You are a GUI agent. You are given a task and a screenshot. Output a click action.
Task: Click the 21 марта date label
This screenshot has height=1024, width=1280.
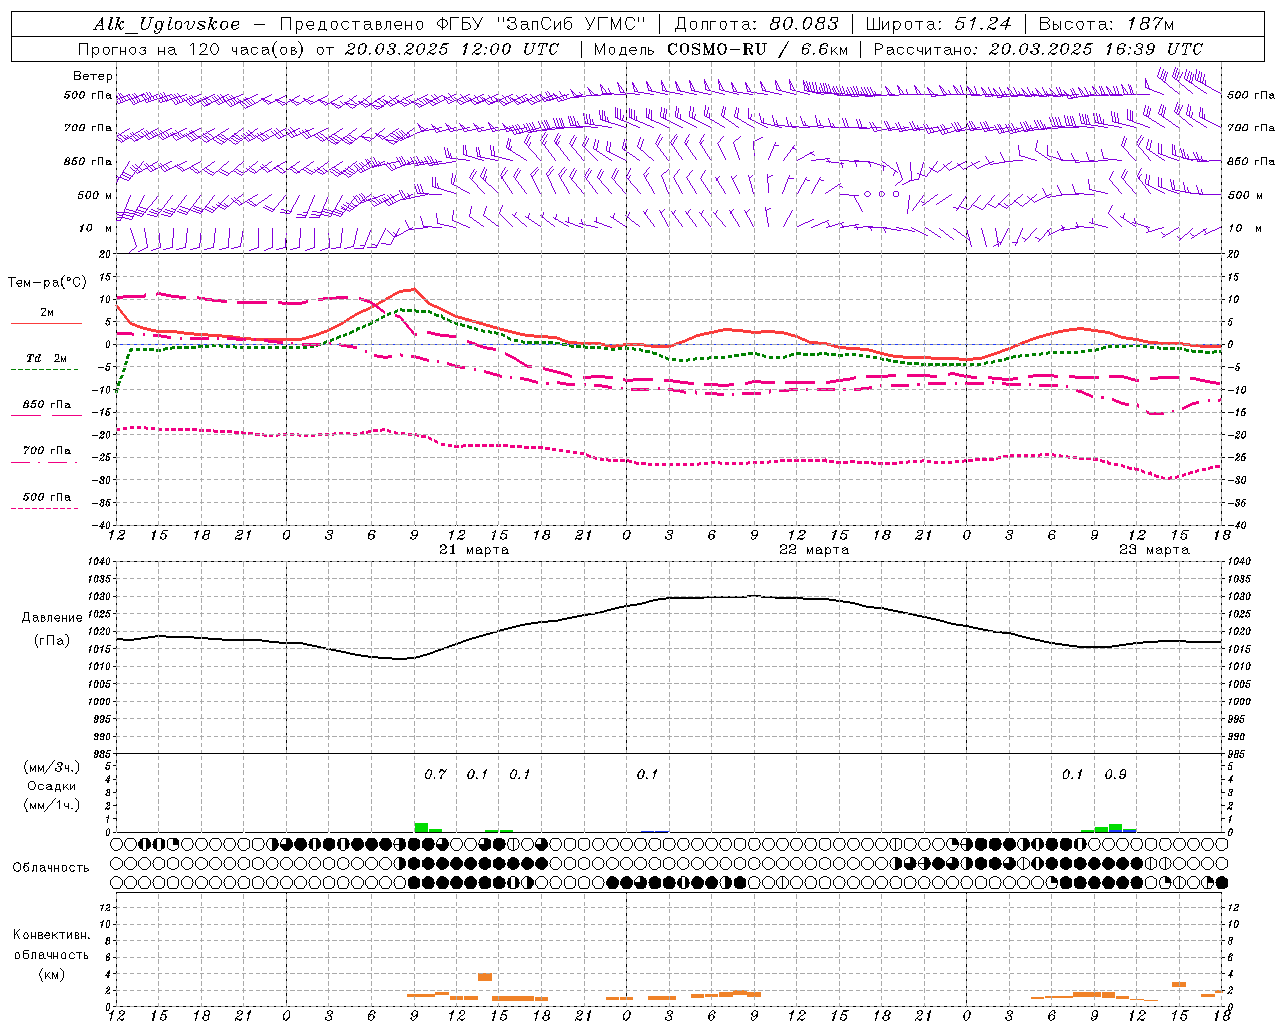[474, 550]
